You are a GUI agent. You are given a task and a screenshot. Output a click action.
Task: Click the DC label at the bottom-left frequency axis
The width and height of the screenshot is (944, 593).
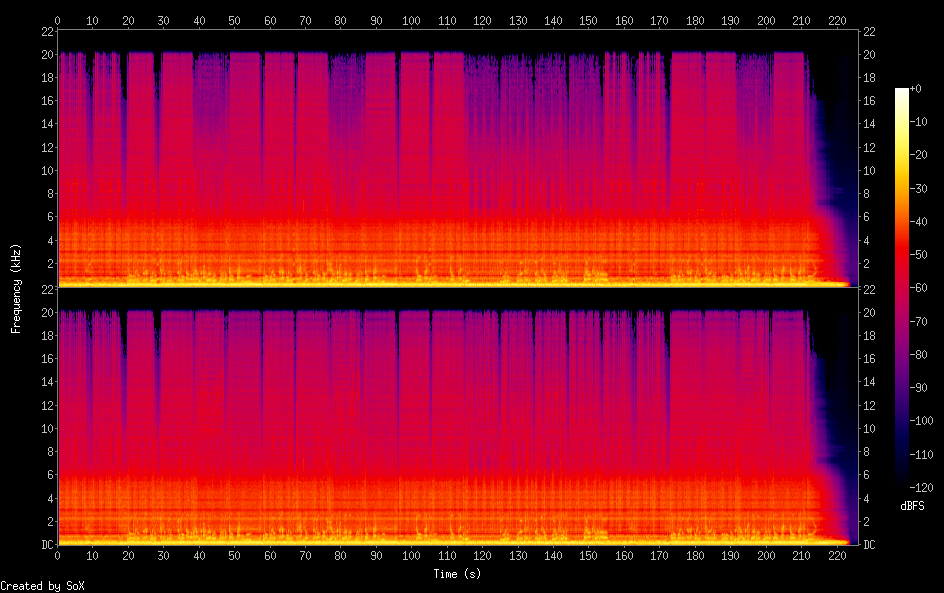coord(48,545)
